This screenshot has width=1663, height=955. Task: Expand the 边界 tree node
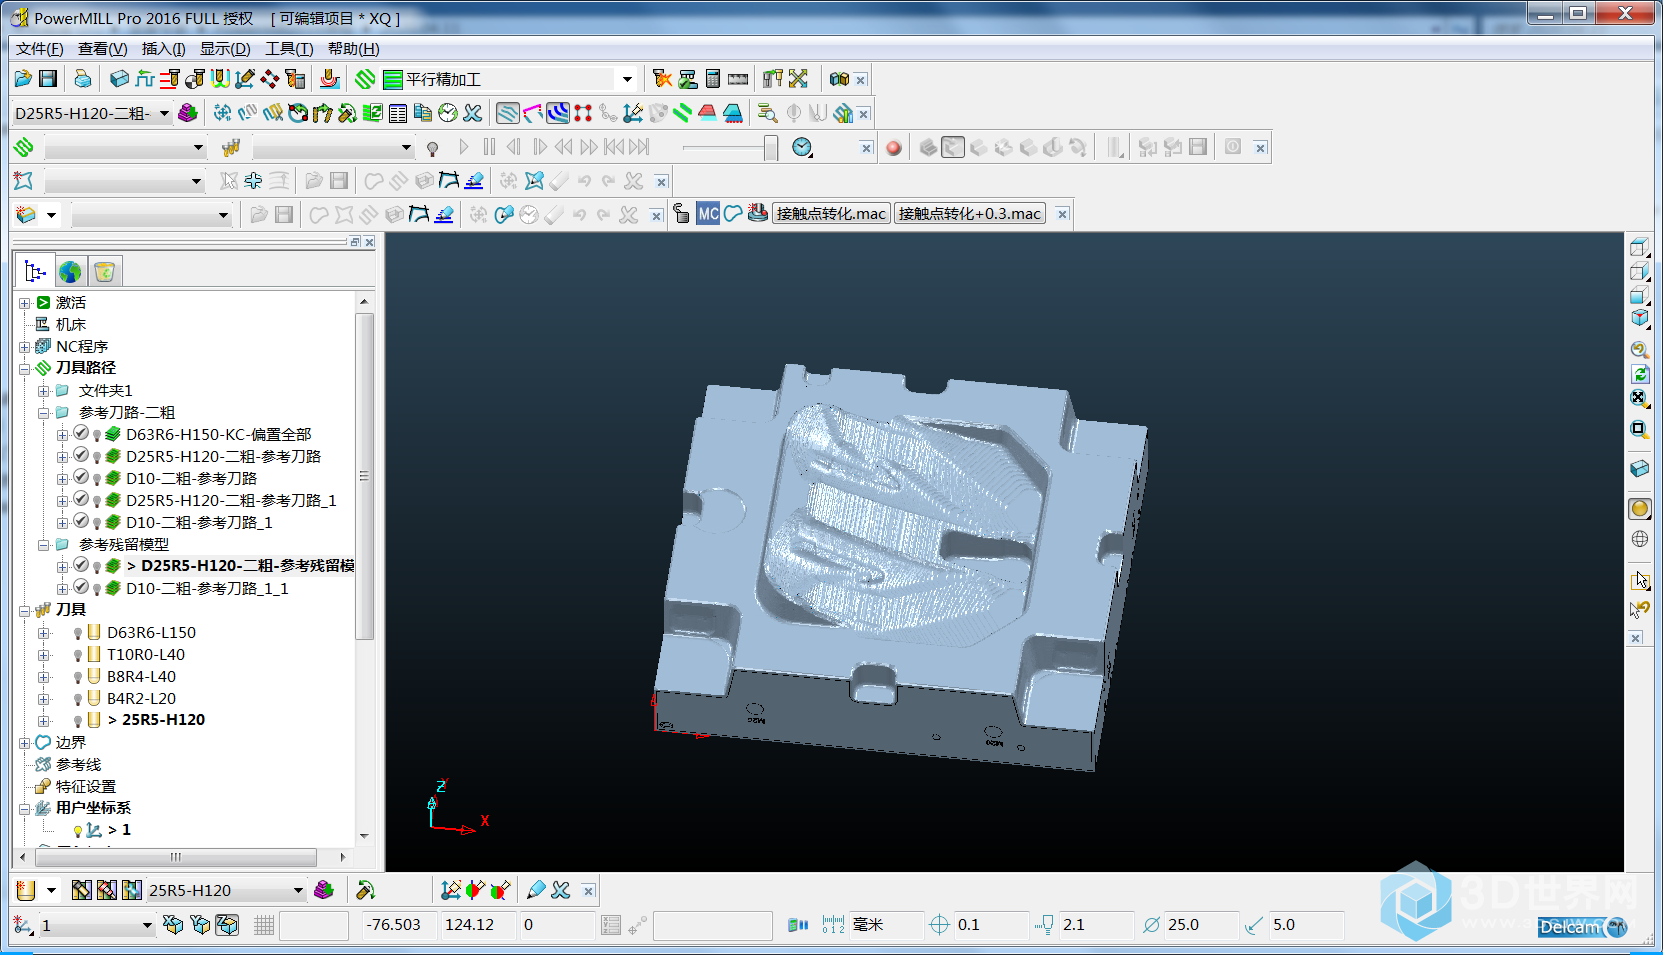pyautogui.click(x=25, y=743)
